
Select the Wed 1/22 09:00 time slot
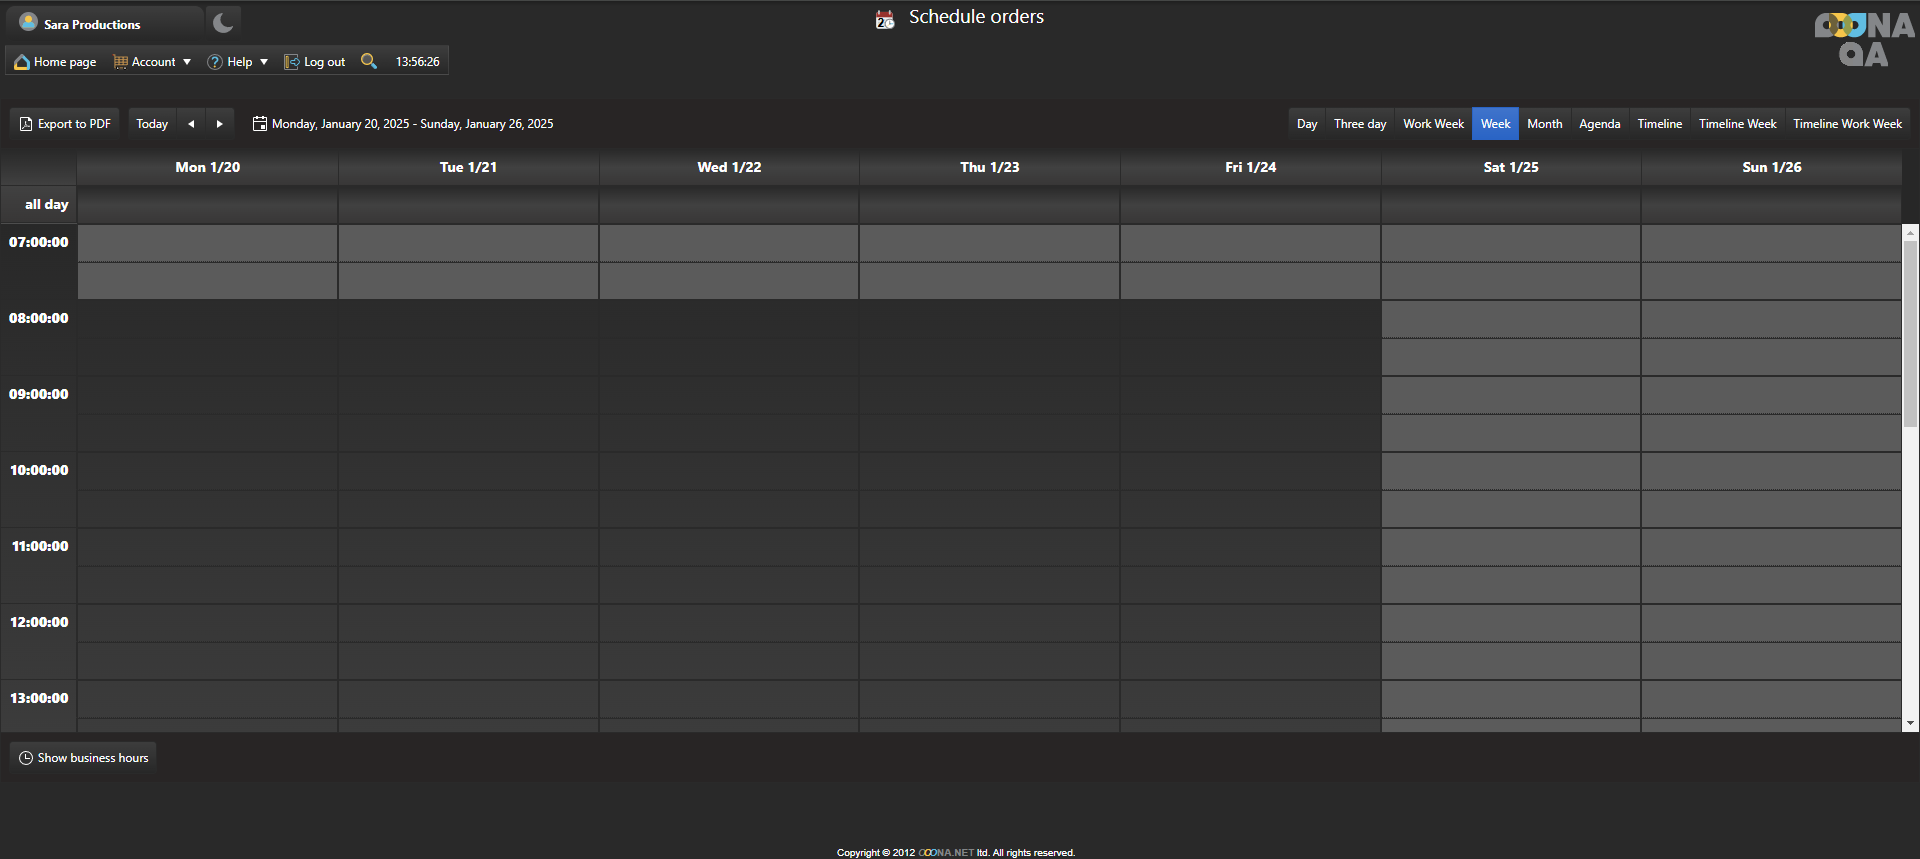(729, 395)
